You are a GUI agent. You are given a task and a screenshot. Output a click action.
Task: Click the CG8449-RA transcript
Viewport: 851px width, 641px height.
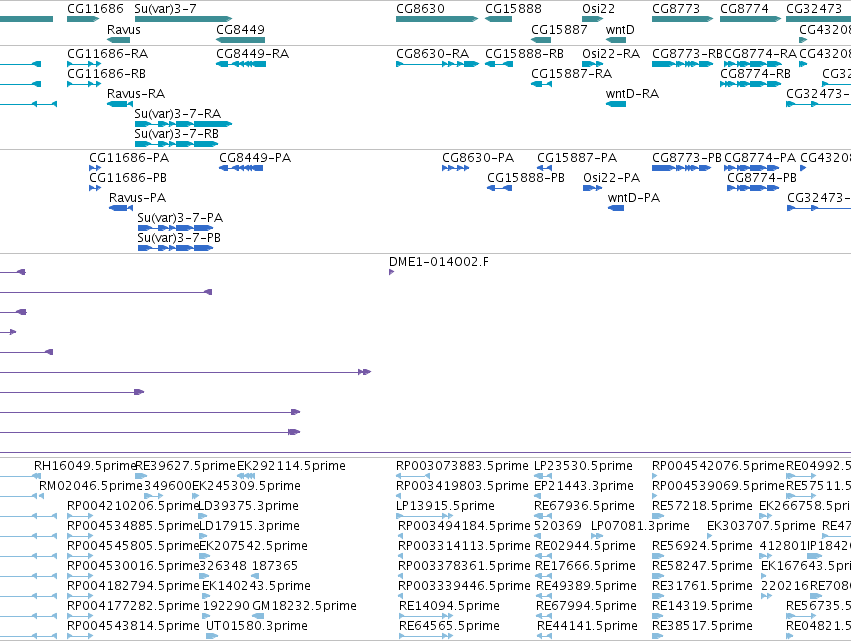[x=241, y=64]
